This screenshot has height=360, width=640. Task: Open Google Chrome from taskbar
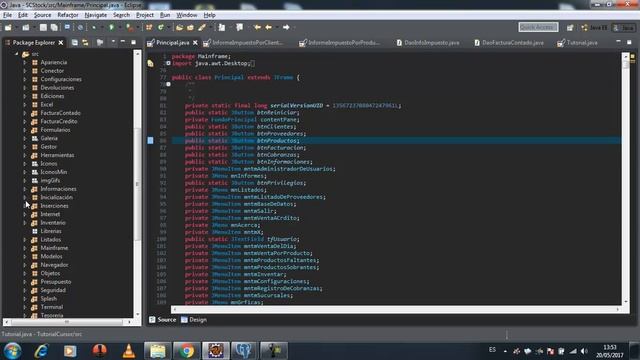186,351
